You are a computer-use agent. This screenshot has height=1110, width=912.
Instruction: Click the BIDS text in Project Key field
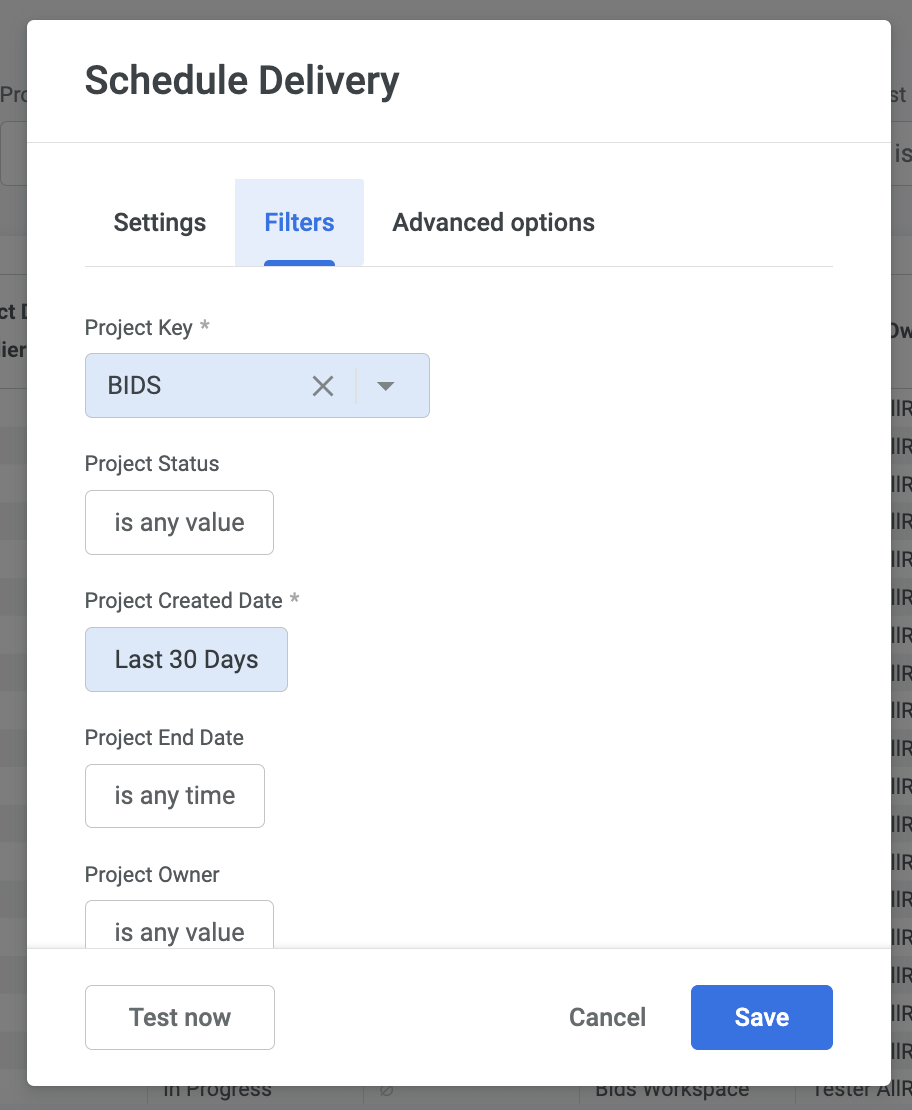pos(135,386)
